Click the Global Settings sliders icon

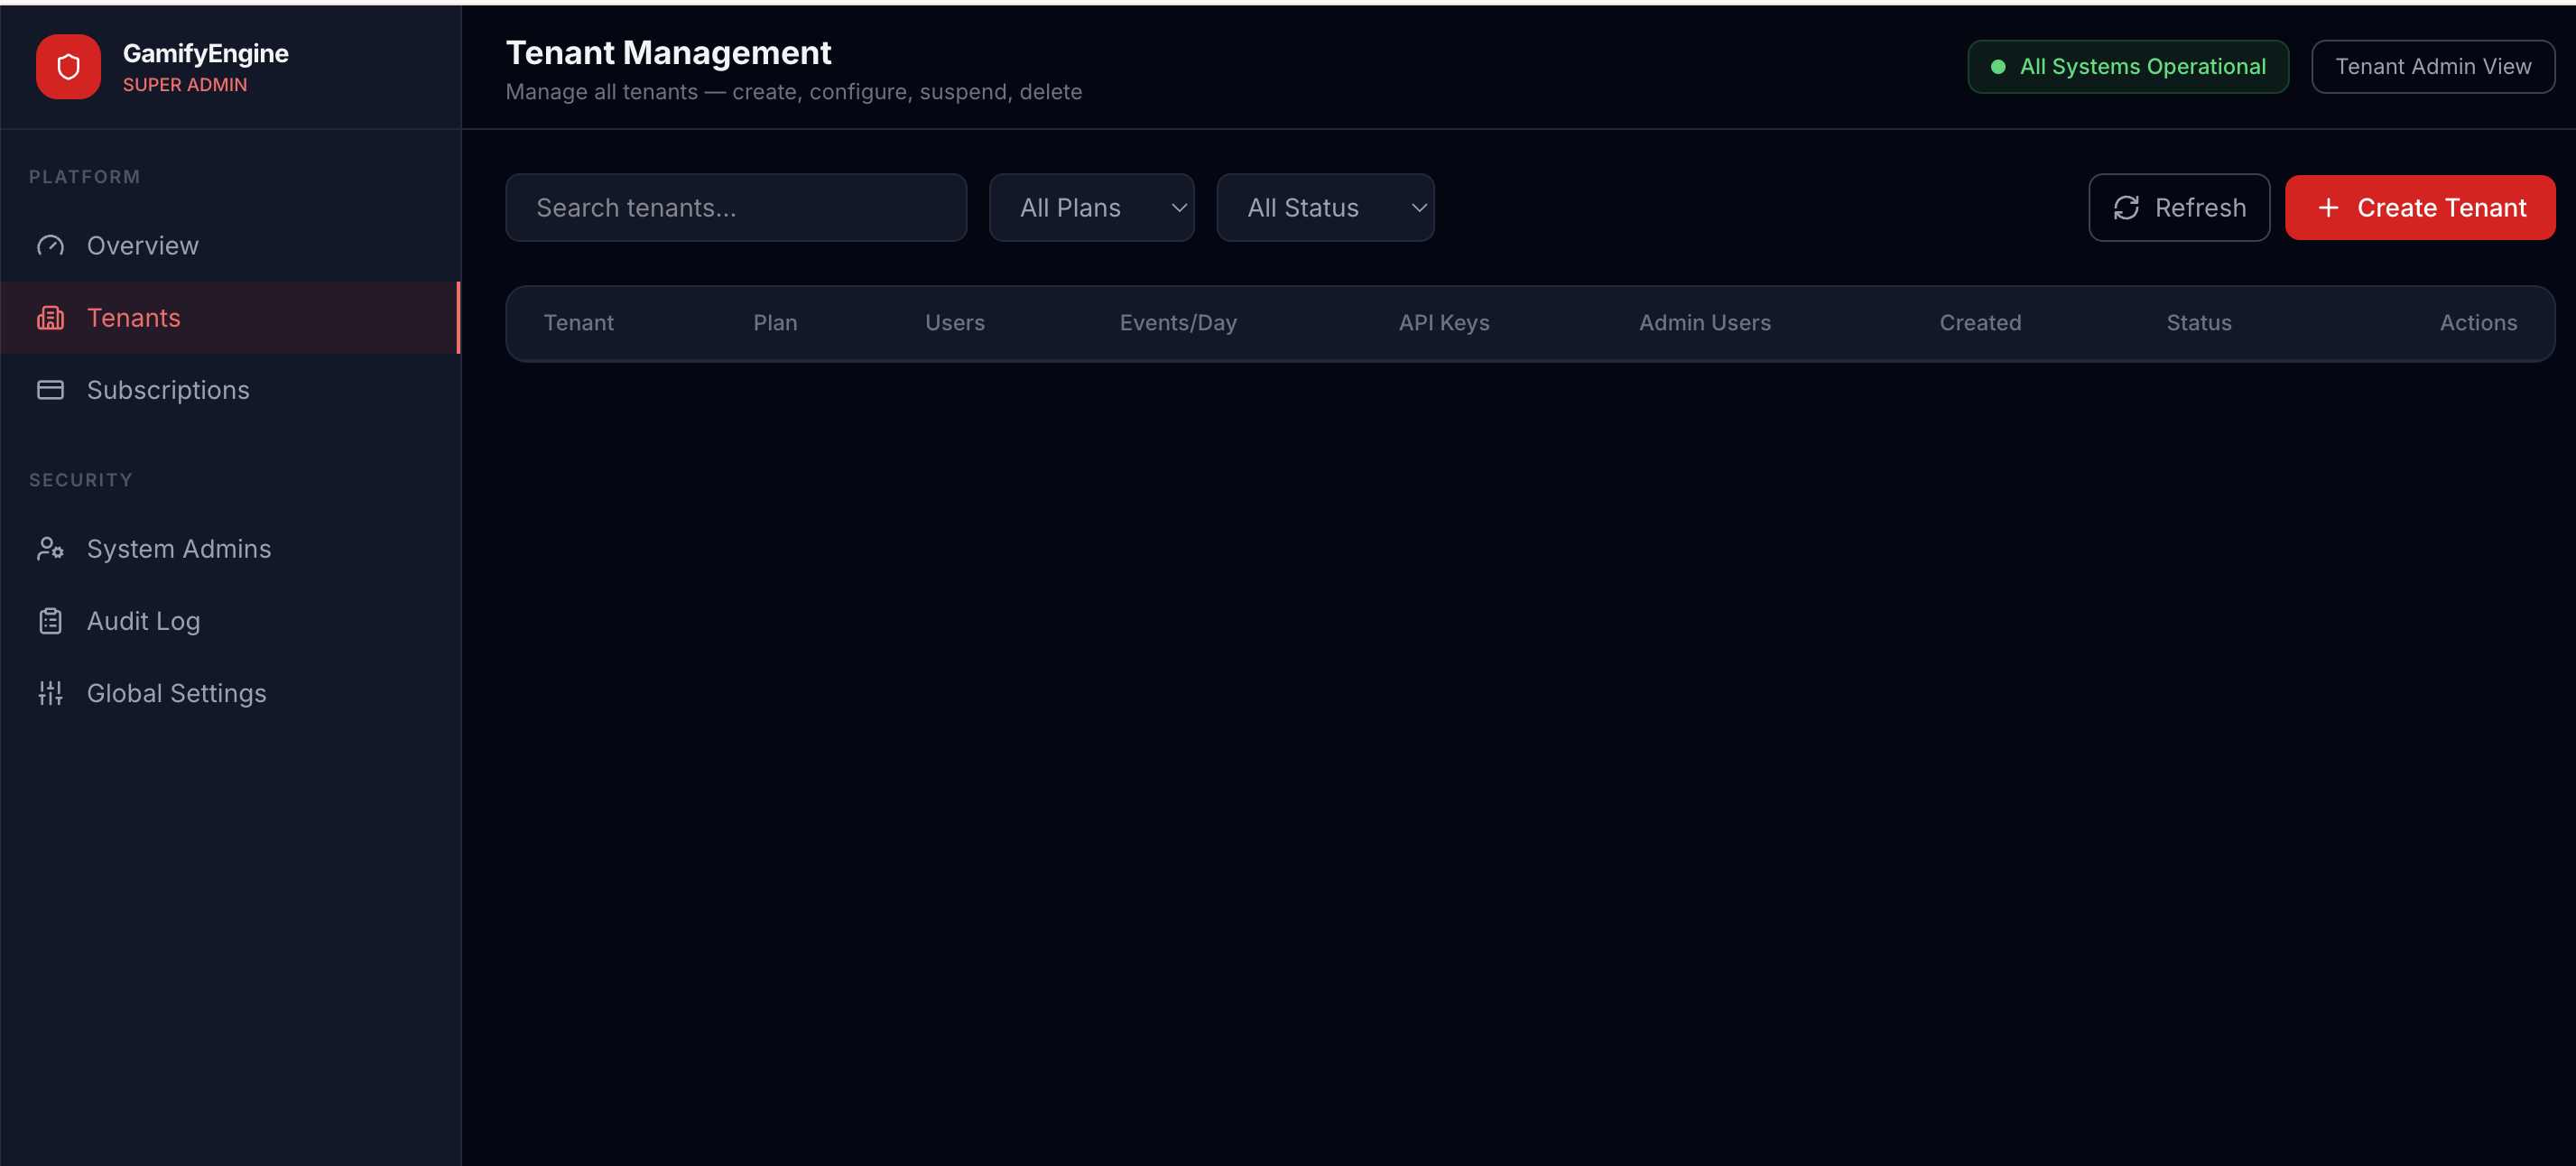(50, 692)
